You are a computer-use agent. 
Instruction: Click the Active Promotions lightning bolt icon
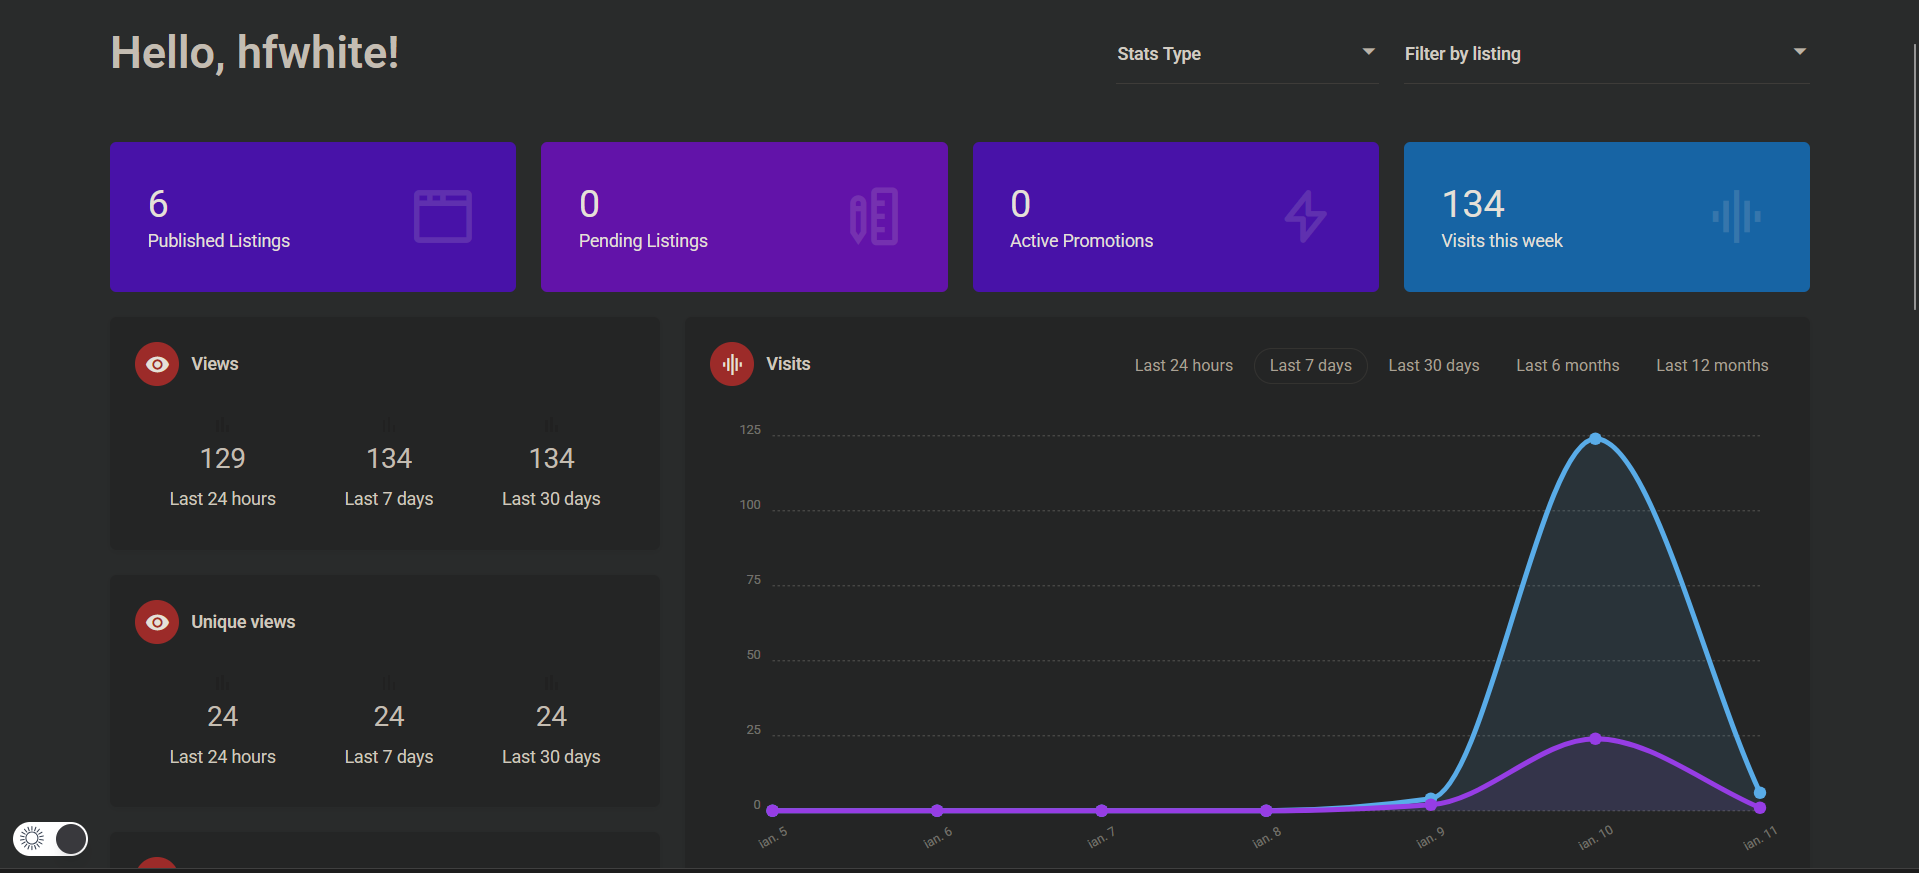pos(1305,216)
